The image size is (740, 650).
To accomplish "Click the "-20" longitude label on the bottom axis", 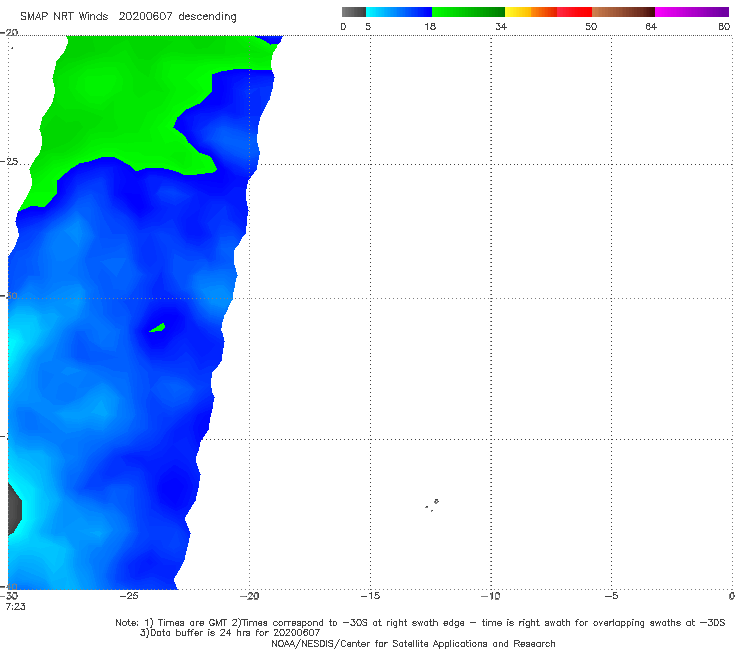I will coord(249,596).
